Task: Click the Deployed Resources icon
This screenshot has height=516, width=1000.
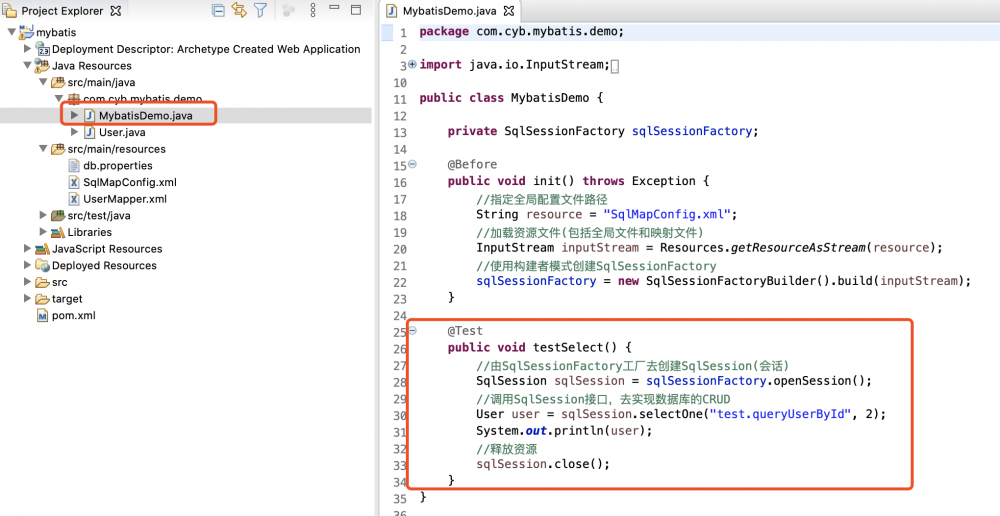Action: click(42, 265)
